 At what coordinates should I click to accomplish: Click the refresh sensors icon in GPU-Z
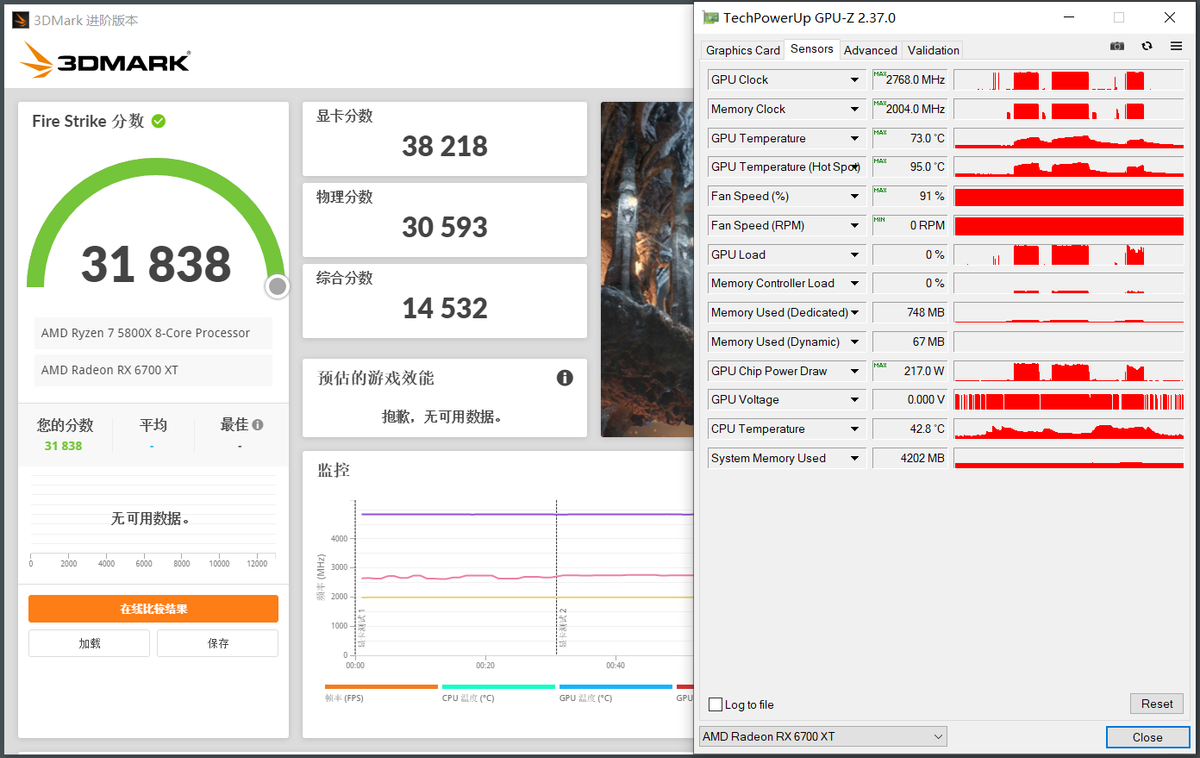1145,46
